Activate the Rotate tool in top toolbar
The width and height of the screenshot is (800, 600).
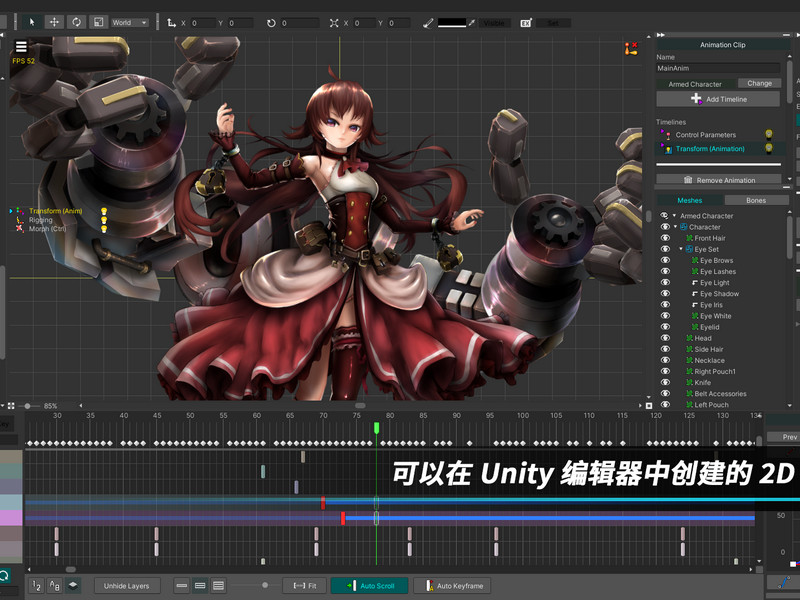[x=77, y=22]
